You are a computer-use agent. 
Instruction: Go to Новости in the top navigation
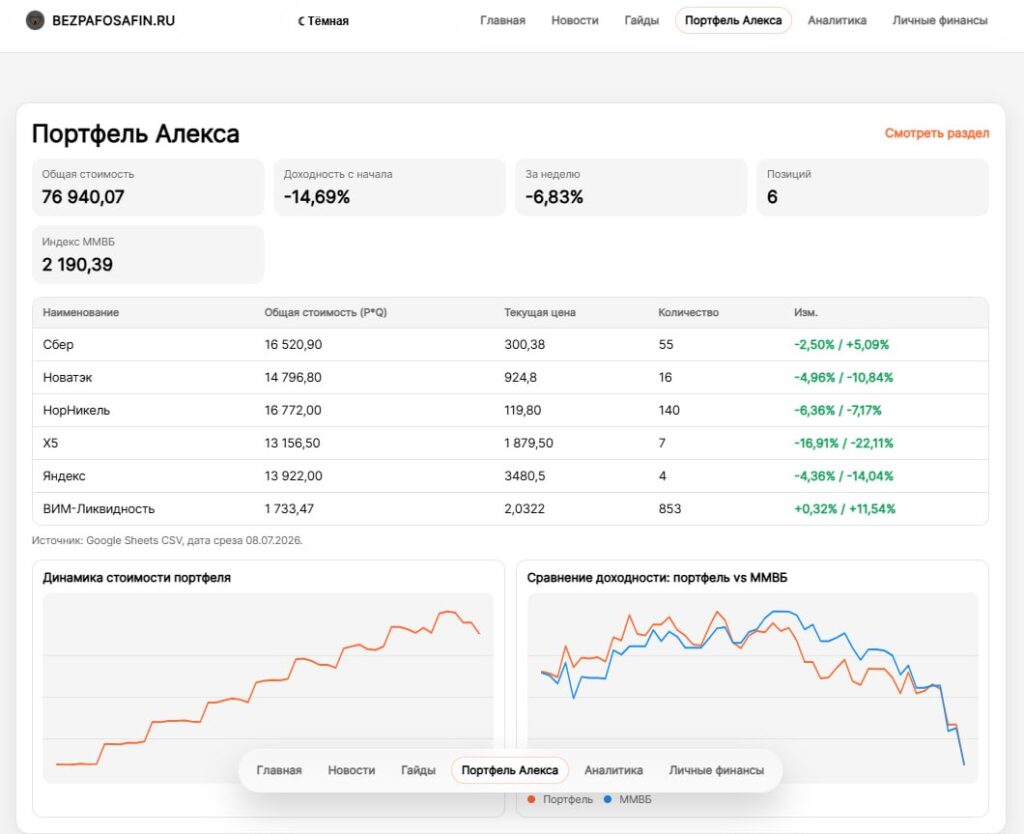click(x=575, y=20)
